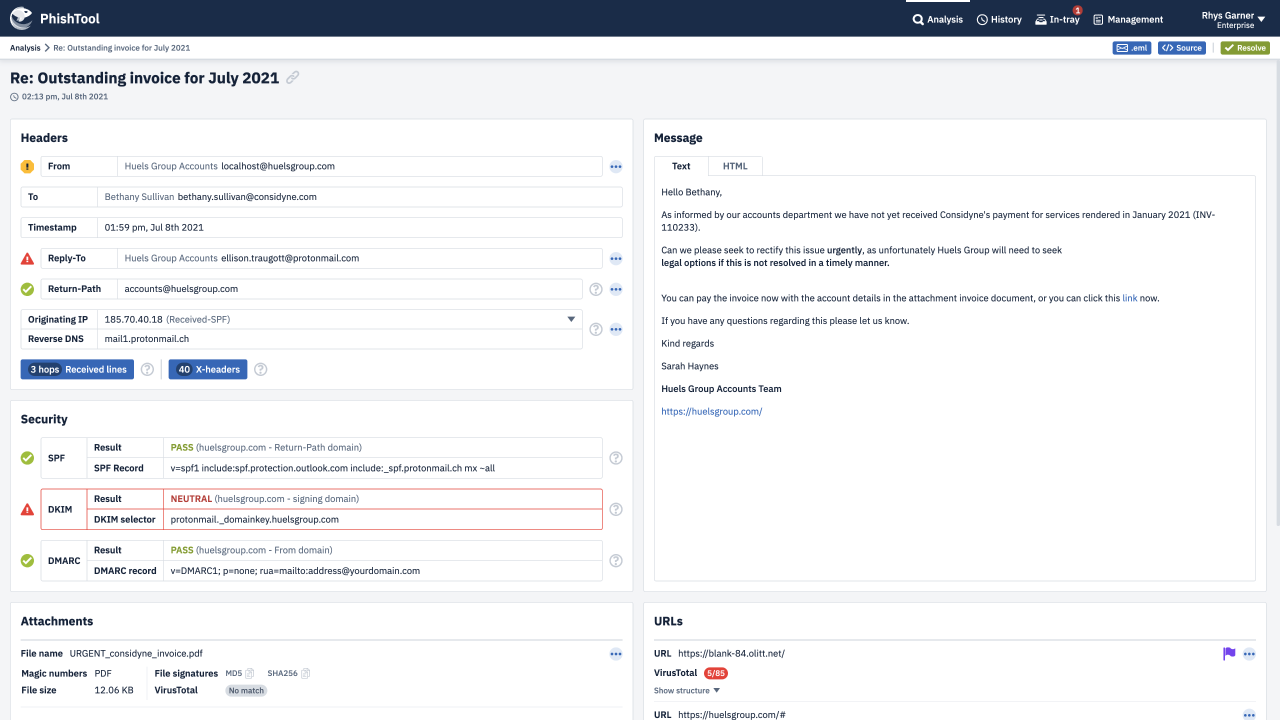The image size is (1280, 720).
Task: Open help for the SPF result
Action: click(x=616, y=458)
